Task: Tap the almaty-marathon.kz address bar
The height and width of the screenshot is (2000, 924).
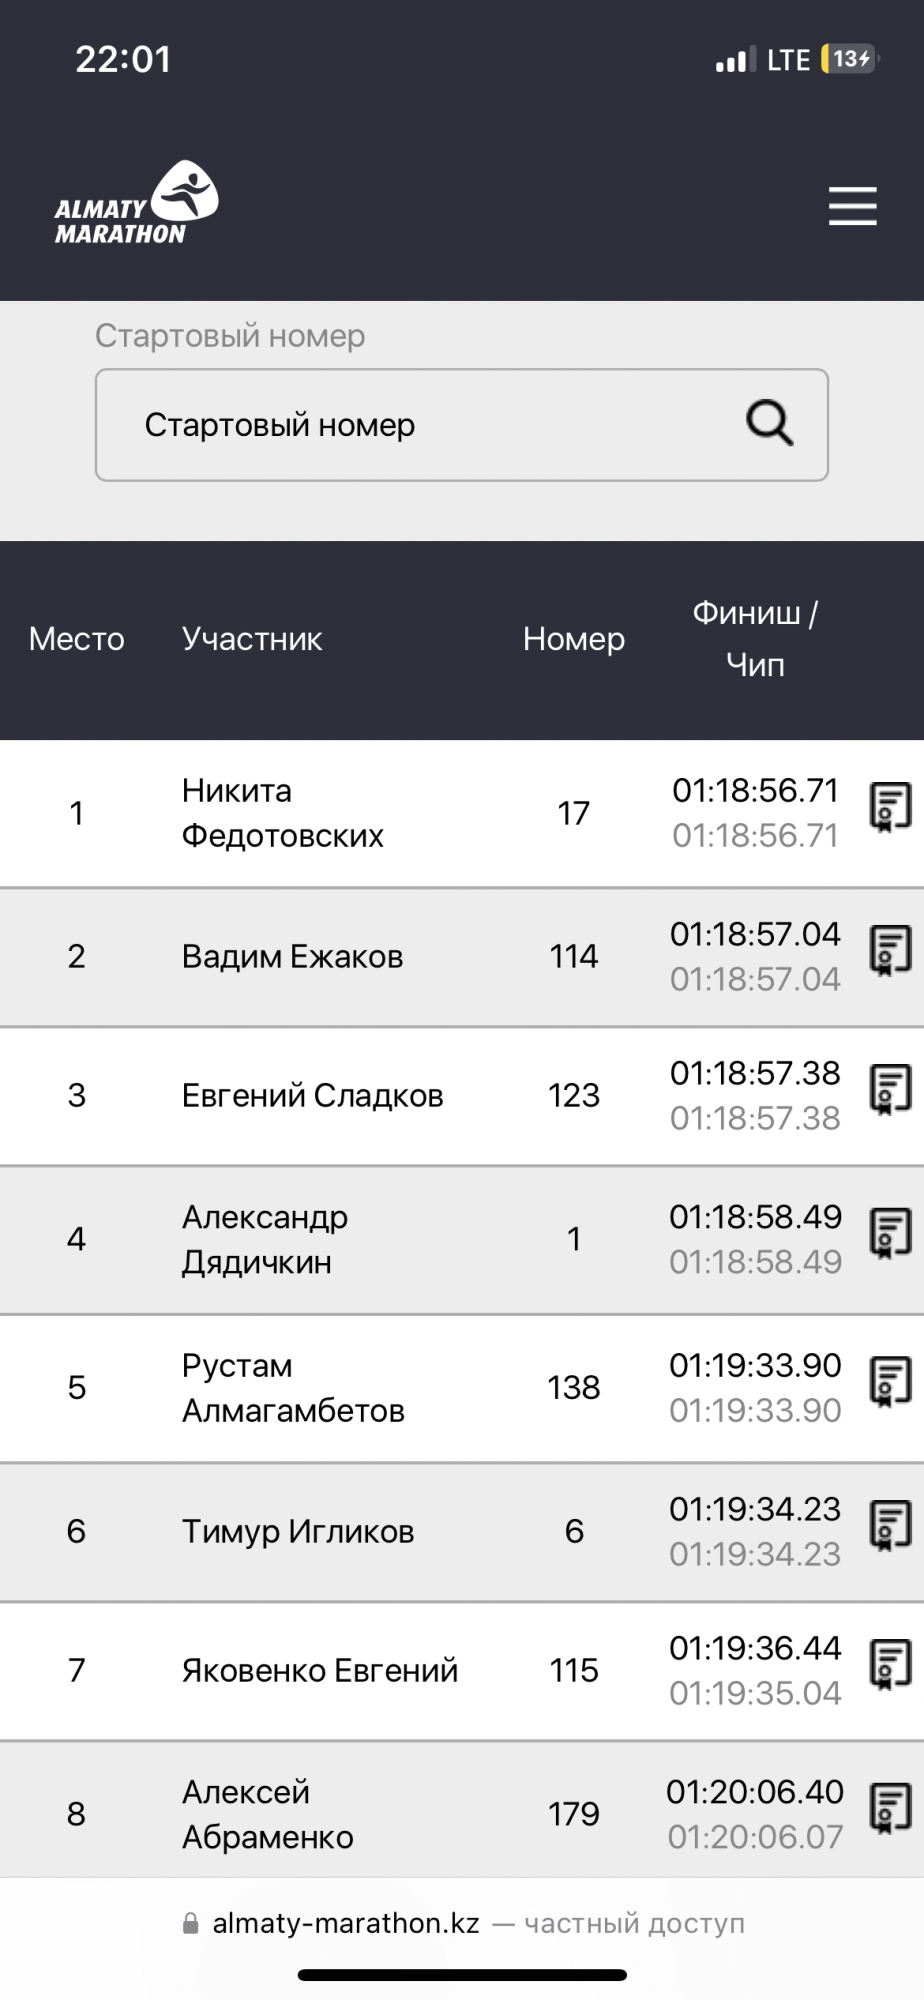Action: [x=462, y=1923]
